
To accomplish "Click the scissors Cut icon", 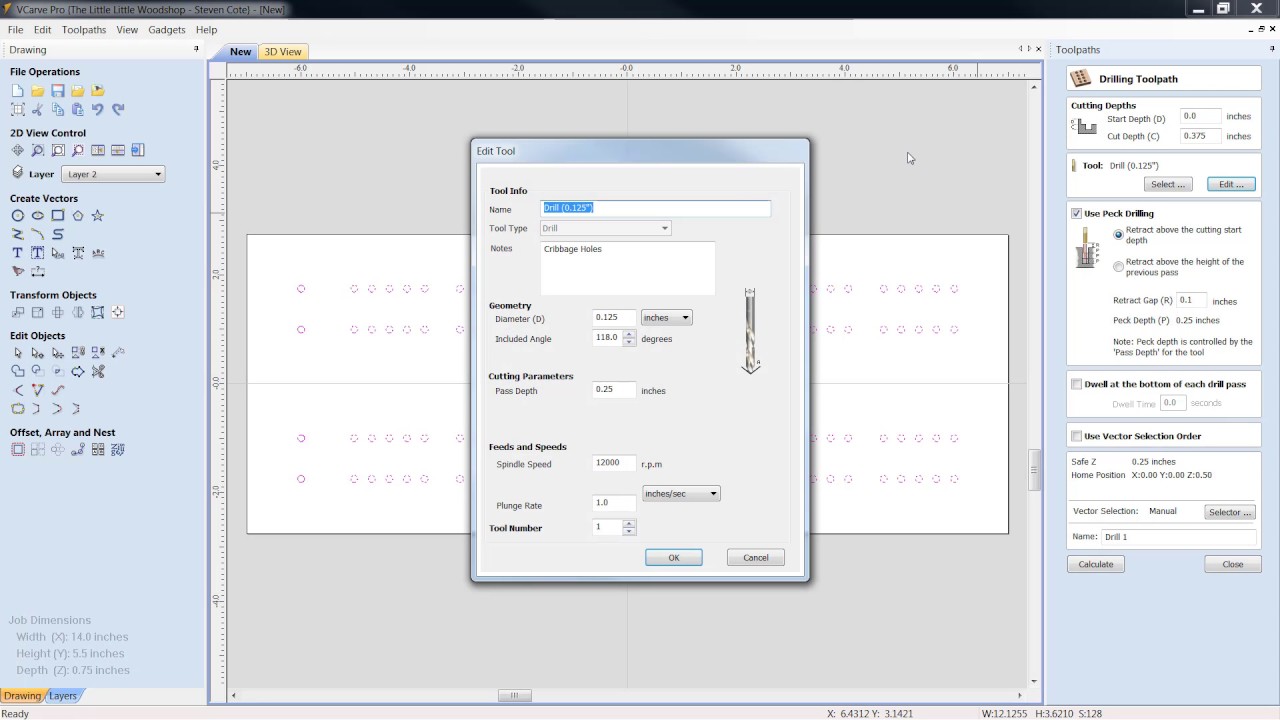I will point(37,110).
